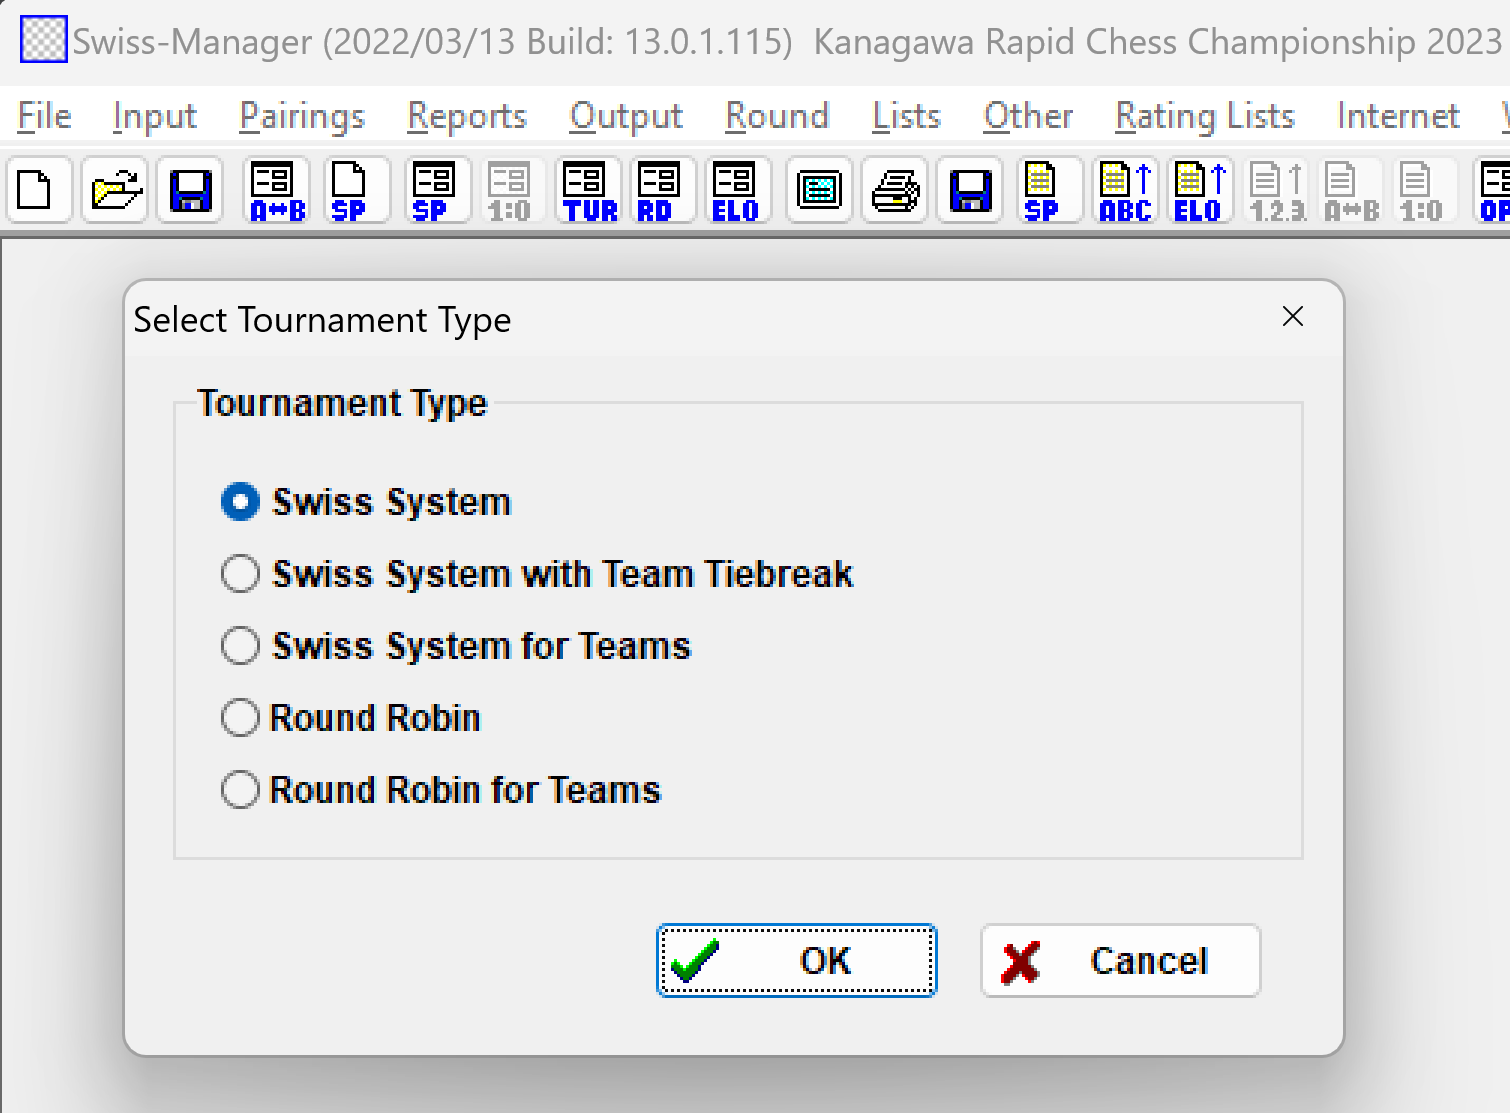Viewport: 1510px width, 1113px height.
Task: Click the TUR tournament data toolbar icon
Action: tap(589, 190)
